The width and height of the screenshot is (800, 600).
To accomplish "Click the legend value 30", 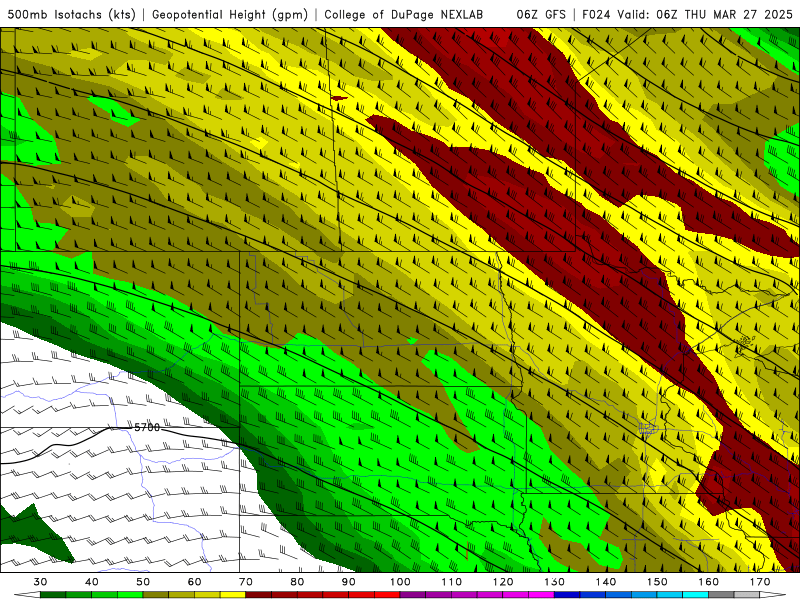I will 40,582.
